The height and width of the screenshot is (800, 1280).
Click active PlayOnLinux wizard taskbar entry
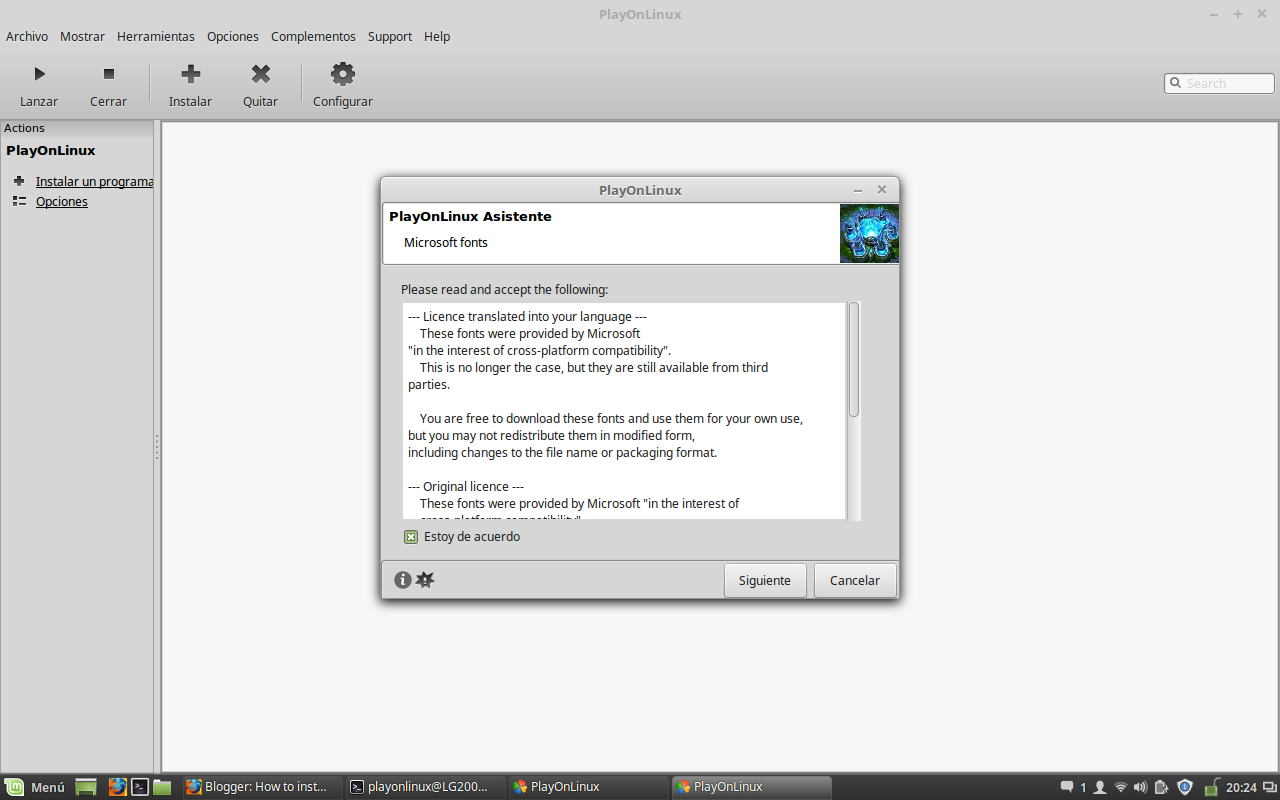coord(751,787)
